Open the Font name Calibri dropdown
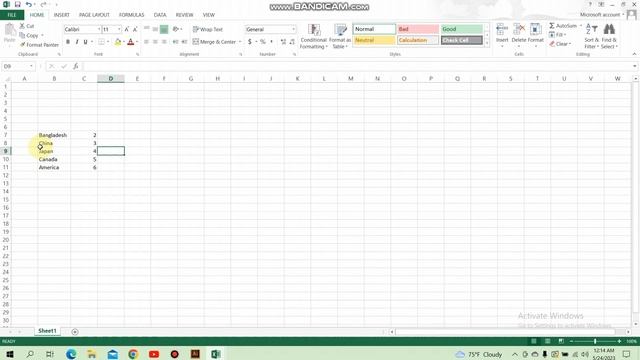This screenshot has width=640, height=360. pos(99,29)
